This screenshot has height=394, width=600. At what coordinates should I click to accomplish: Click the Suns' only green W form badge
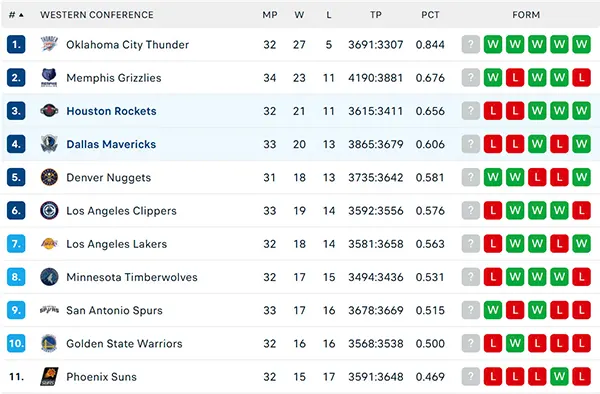559,377
